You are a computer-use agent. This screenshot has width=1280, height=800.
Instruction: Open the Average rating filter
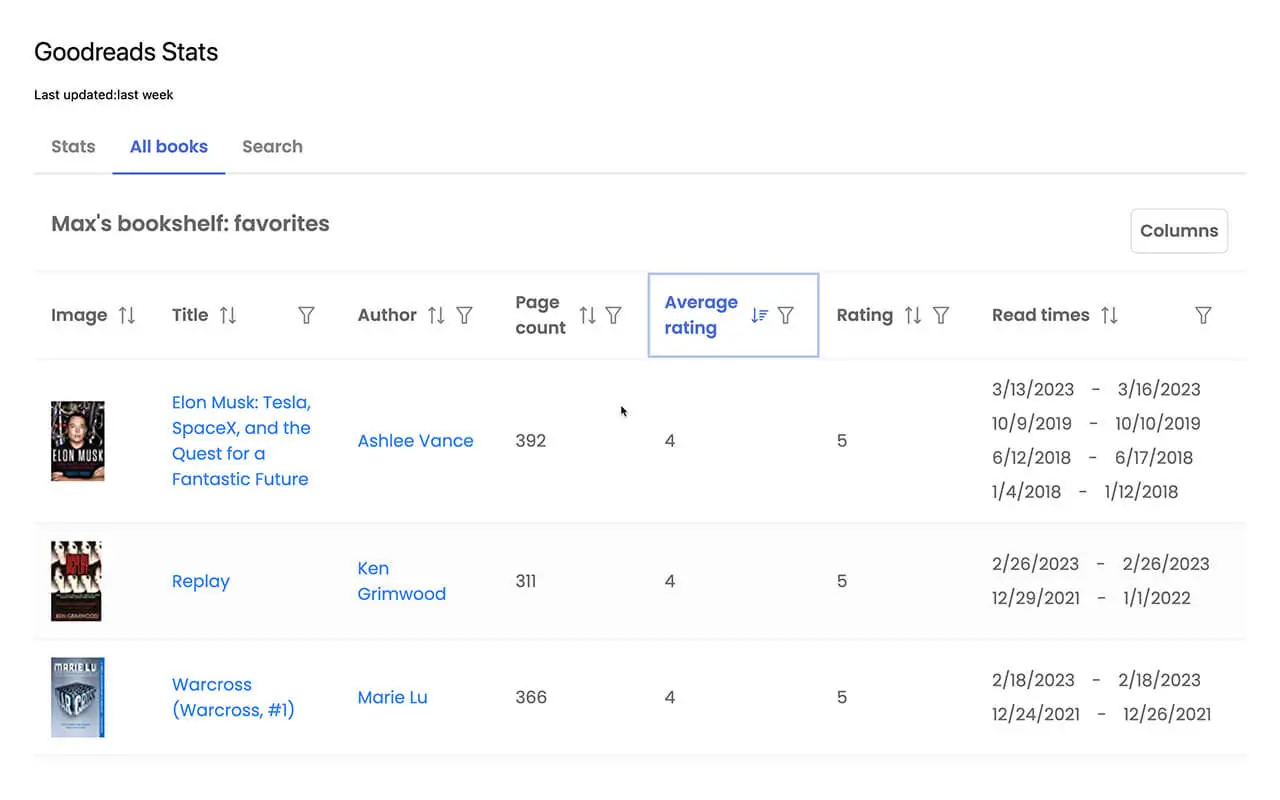786,316
